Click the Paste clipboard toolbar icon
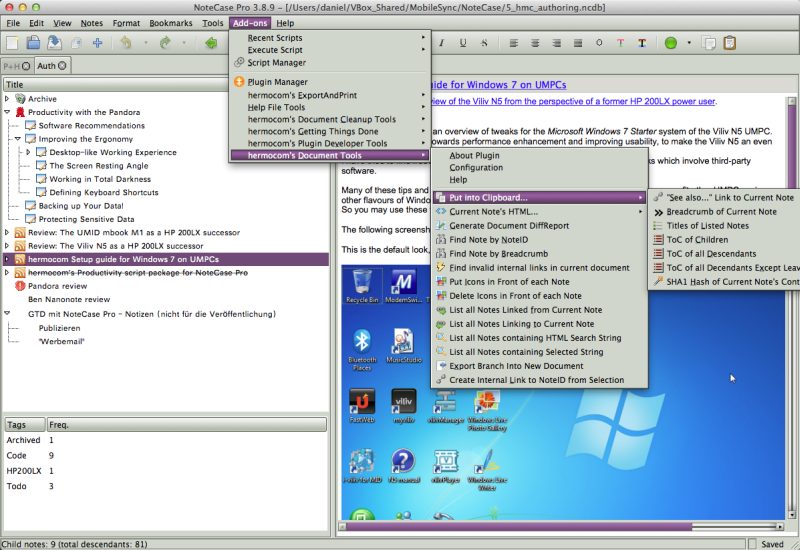 tap(730, 43)
